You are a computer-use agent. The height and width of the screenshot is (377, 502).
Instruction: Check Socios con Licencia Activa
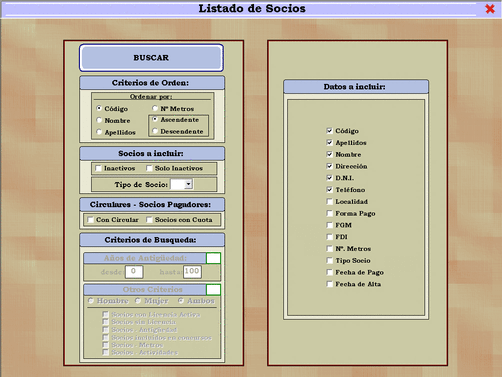point(105,314)
